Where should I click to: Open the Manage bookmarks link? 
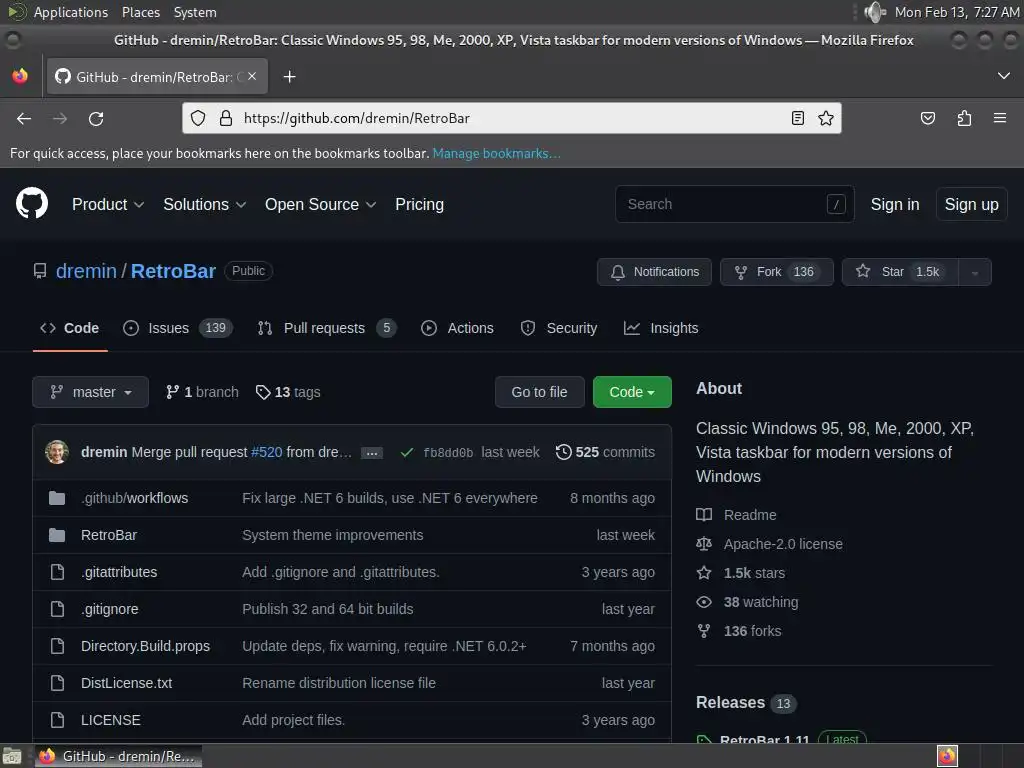click(496, 153)
